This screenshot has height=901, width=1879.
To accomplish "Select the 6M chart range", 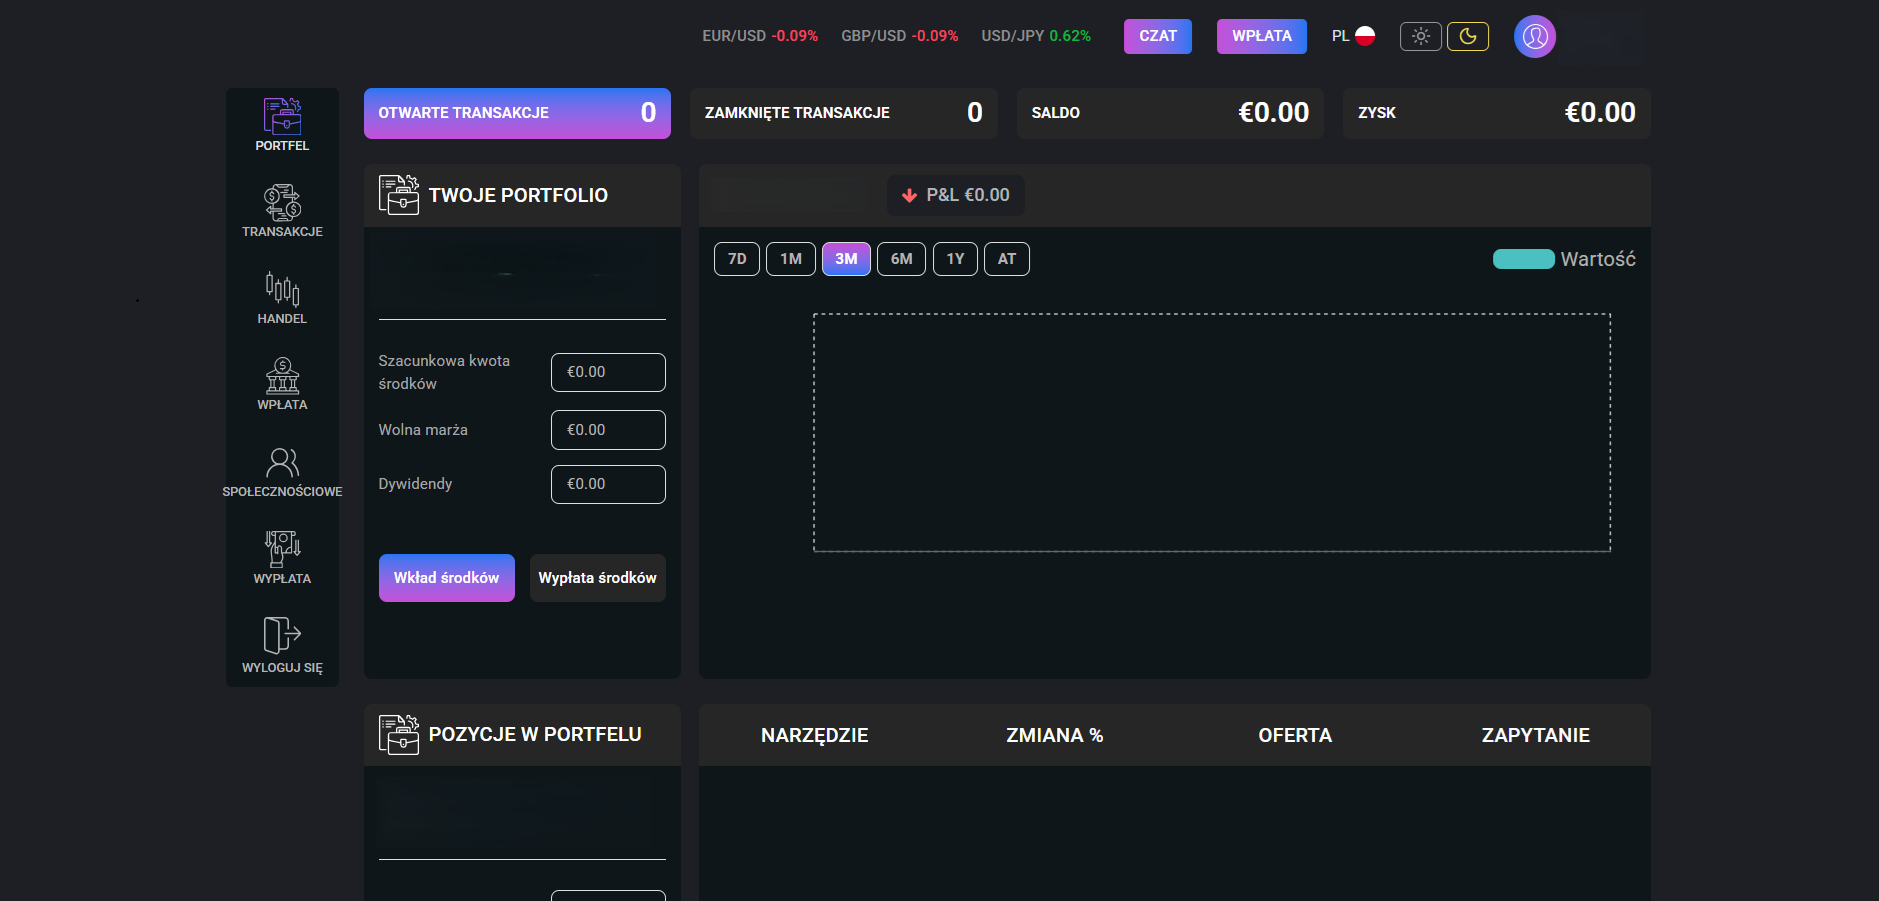I will click(x=902, y=259).
